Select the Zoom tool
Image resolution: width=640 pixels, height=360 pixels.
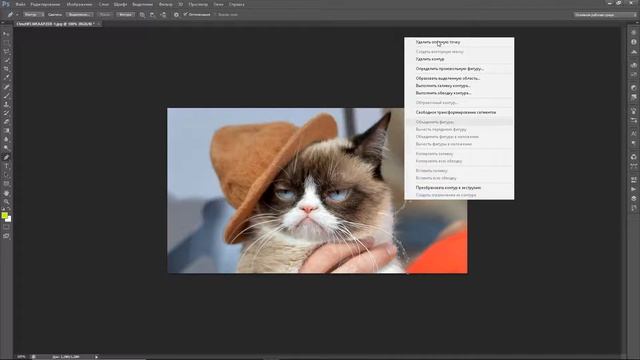(6, 202)
